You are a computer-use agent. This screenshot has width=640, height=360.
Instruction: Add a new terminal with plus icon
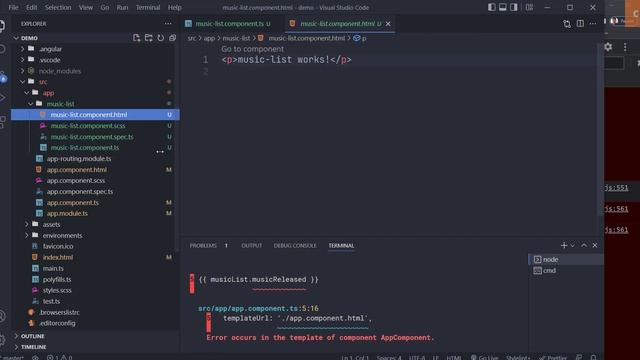pyautogui.click(x=564, y=245)
